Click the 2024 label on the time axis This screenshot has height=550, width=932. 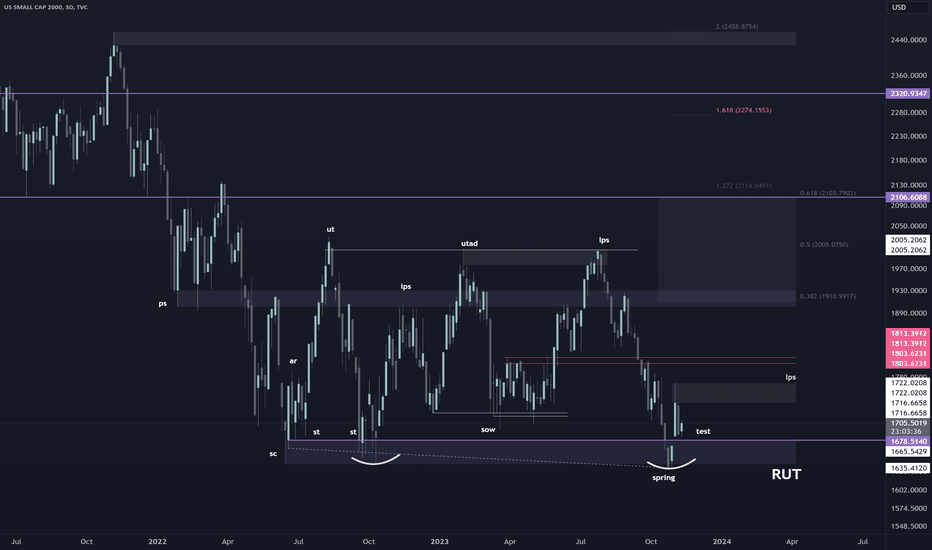(x=722, y=542)
